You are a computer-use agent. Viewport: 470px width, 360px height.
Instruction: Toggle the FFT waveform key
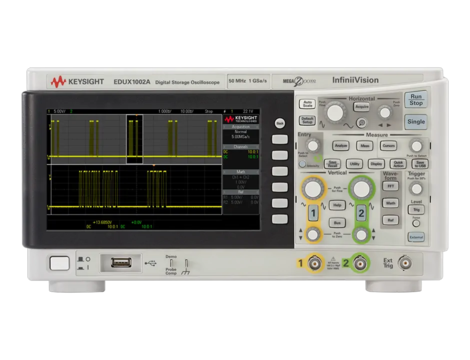(390, 186)
